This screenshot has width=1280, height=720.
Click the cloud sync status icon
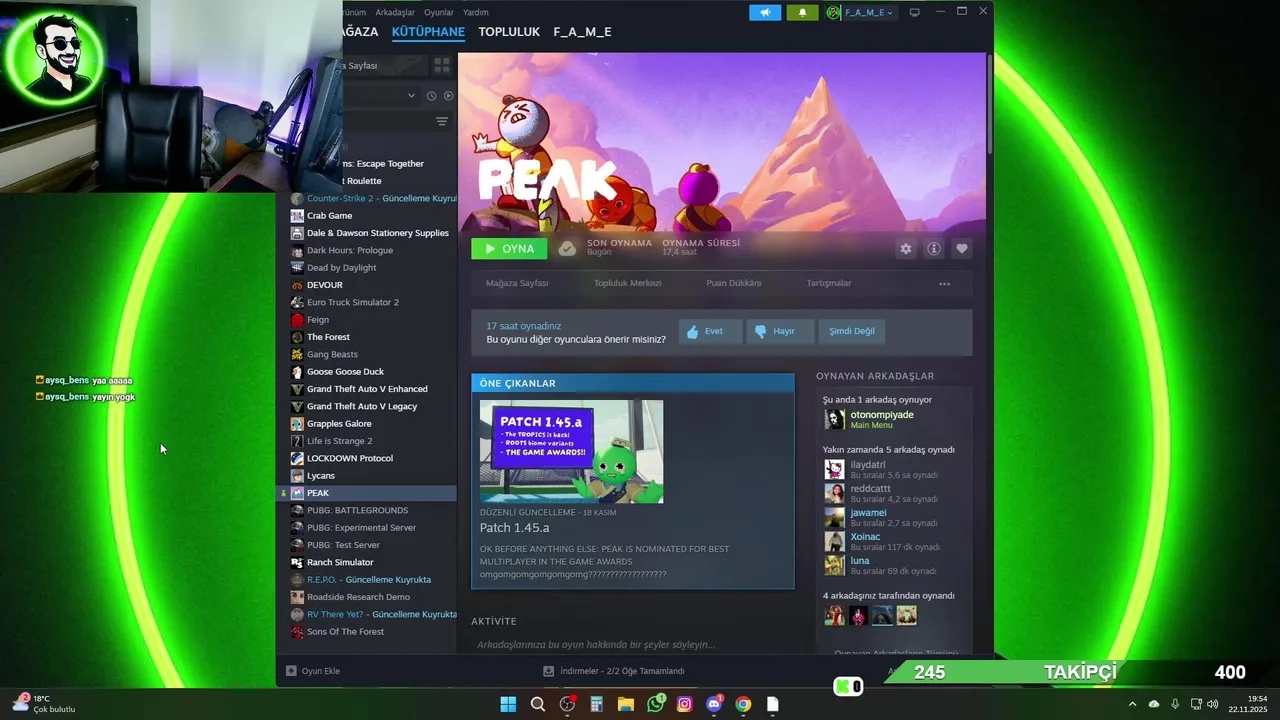pos(567,248)
